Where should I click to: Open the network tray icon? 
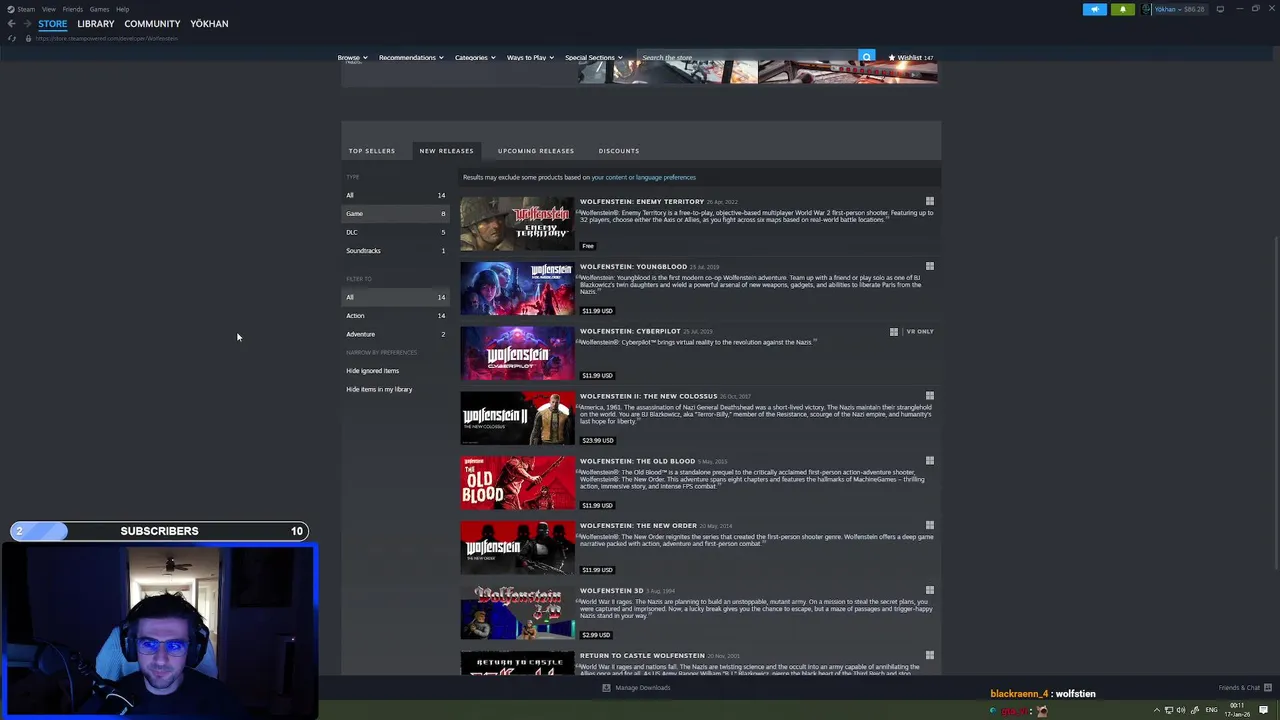(1169, 710)
